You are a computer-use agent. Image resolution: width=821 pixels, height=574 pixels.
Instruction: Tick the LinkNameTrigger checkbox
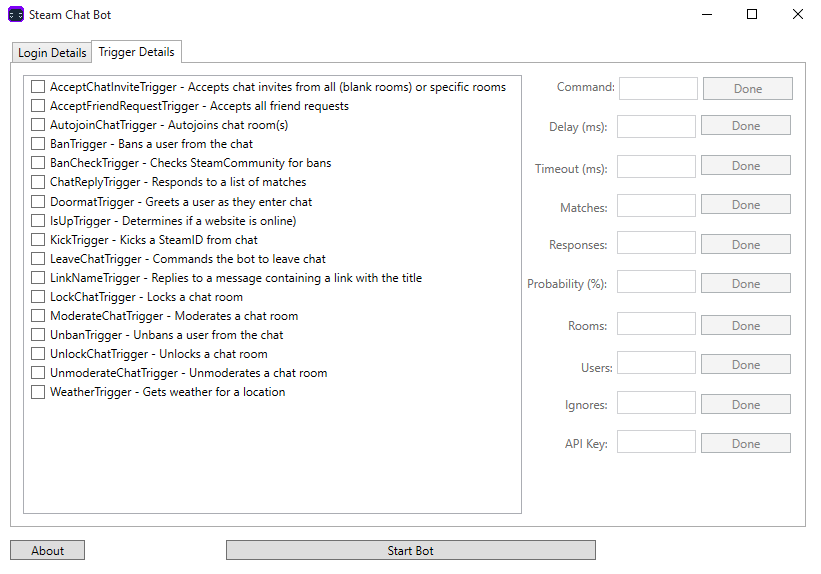[38, 278]
